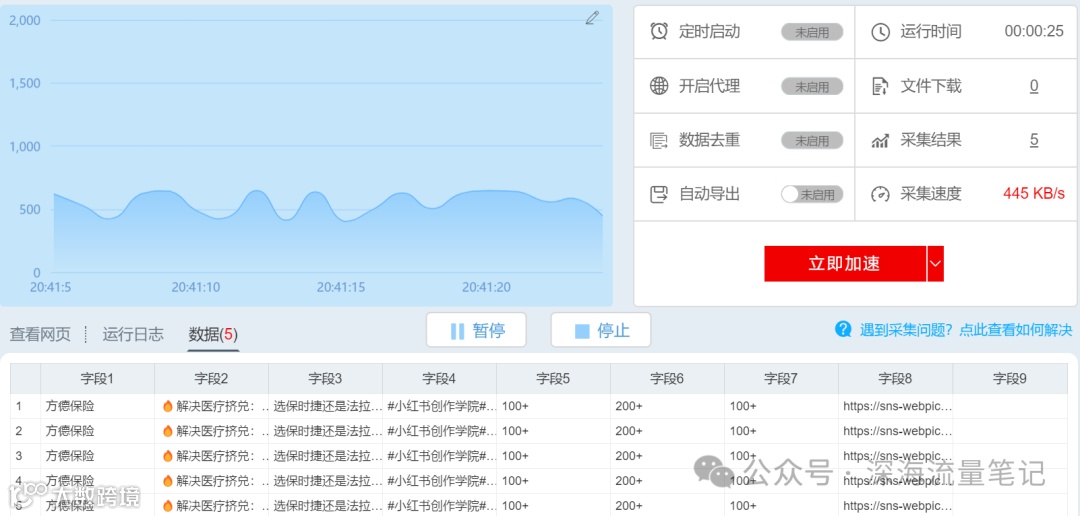
Task: Click the clock icon beside 运行时间
Action: click(881, 32)
